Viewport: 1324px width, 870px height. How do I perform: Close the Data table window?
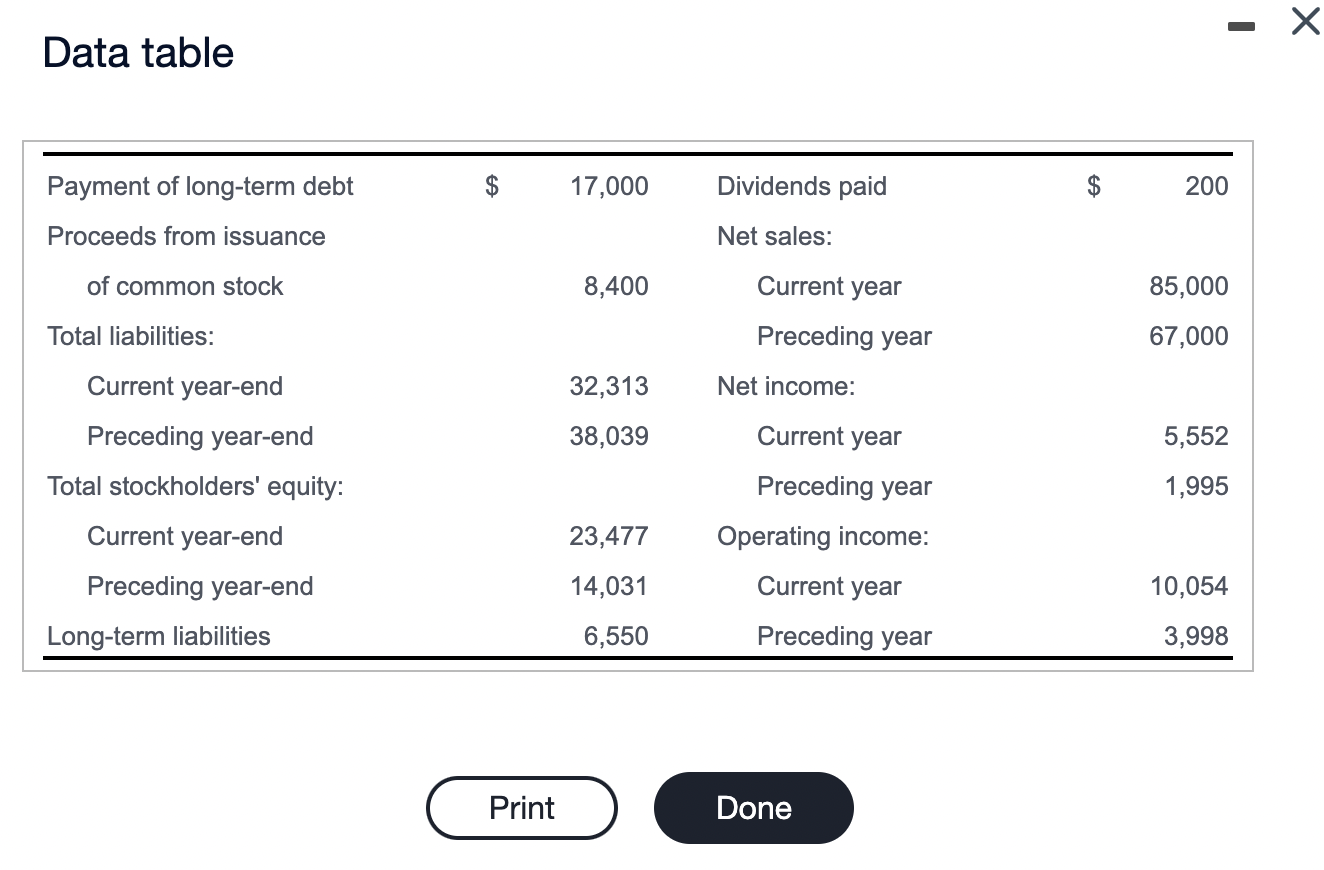pyautogui.click(x=1303, y=22)
